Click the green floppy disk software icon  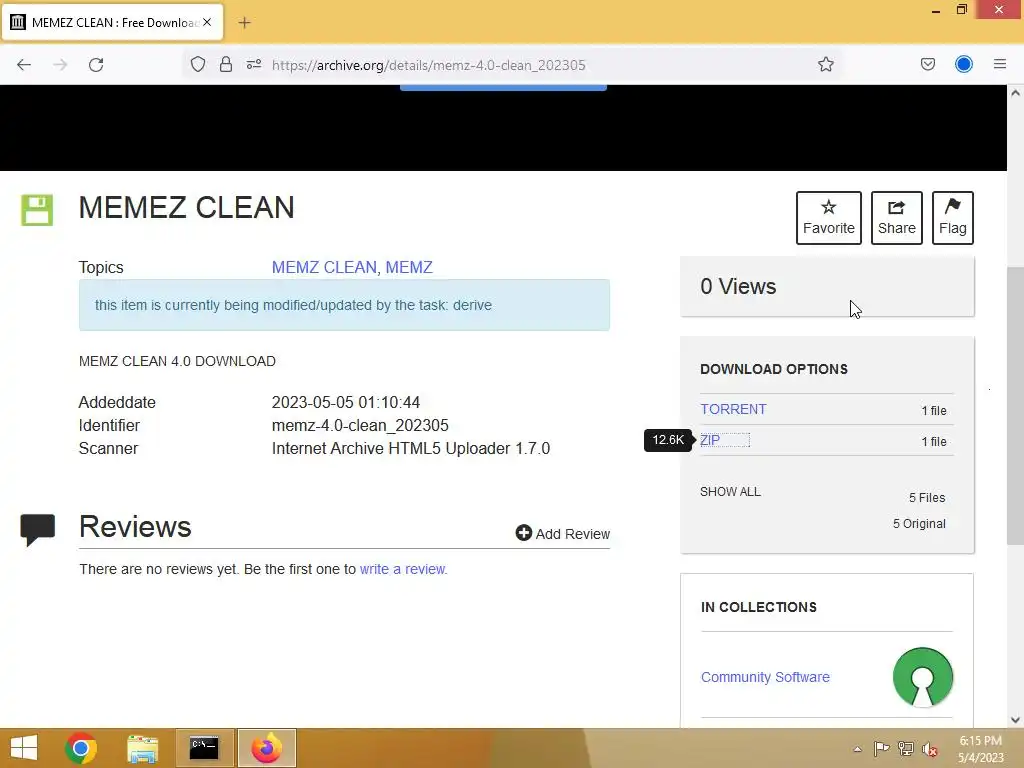pos(37,210)
